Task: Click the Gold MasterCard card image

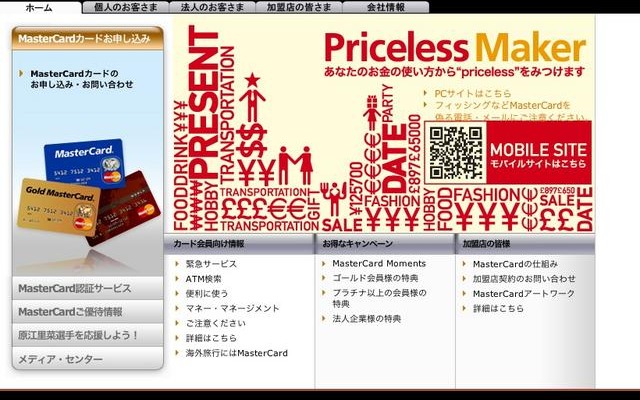Action: (x=59, y=207)
